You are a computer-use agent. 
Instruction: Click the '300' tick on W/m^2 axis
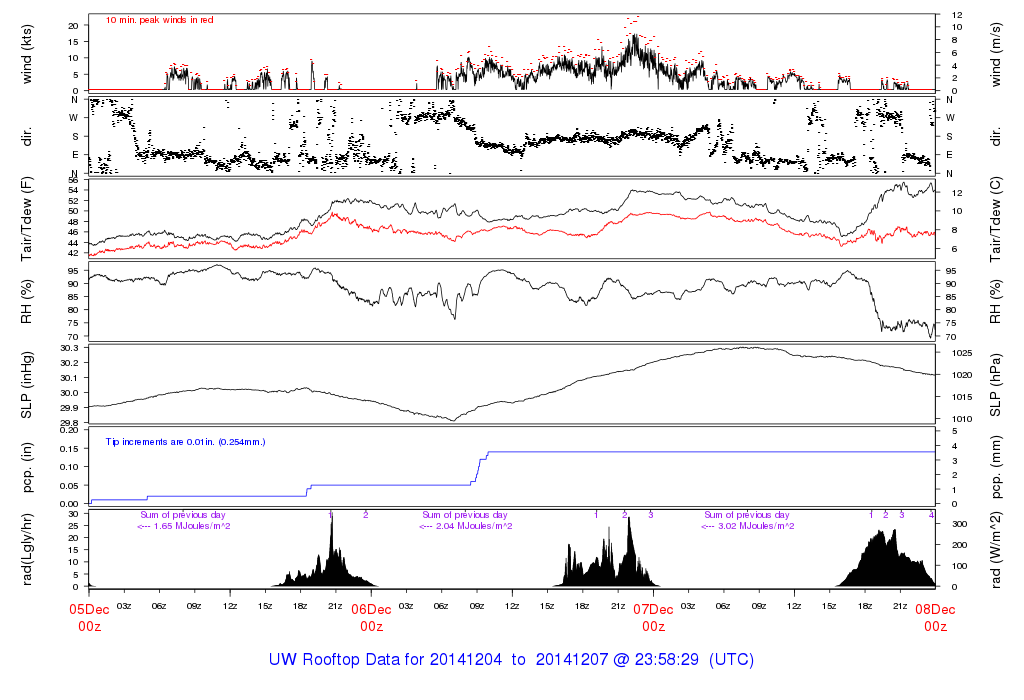[x=959, y=524]
